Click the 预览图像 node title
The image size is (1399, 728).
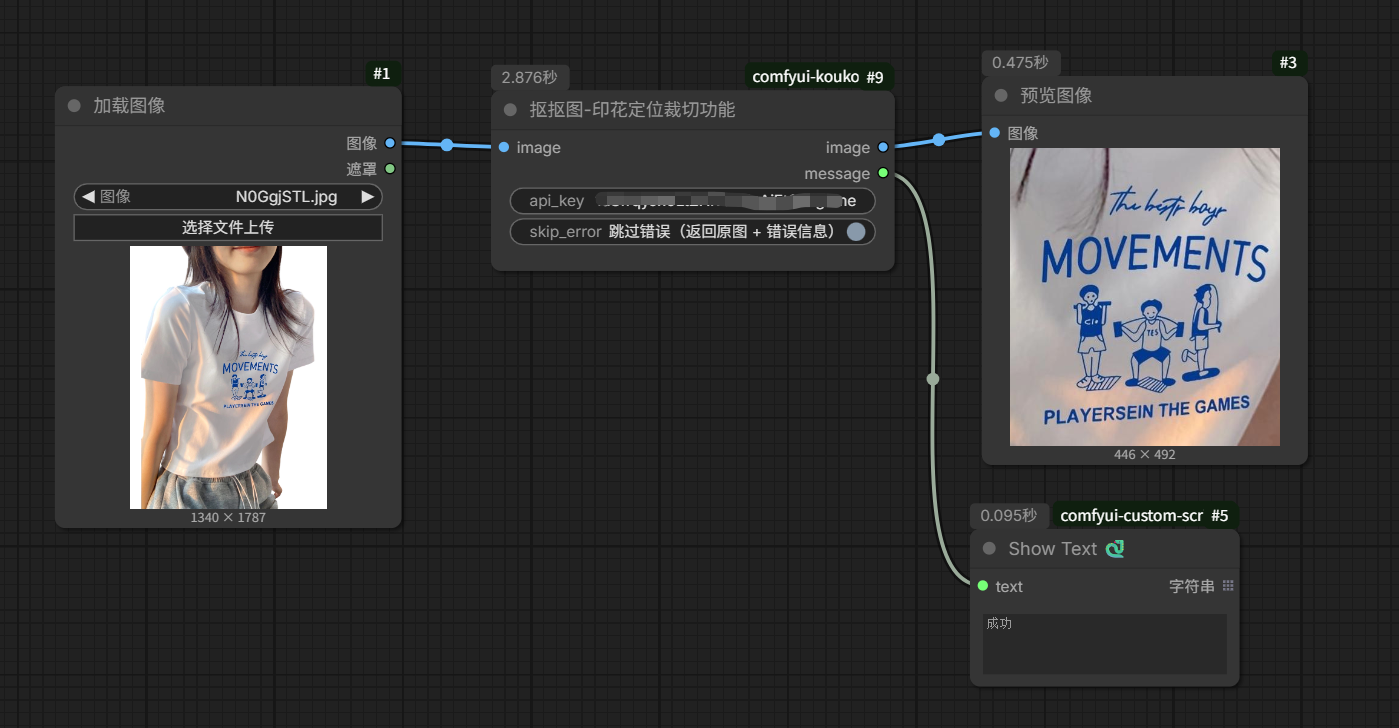click(x=1056, y=96)
